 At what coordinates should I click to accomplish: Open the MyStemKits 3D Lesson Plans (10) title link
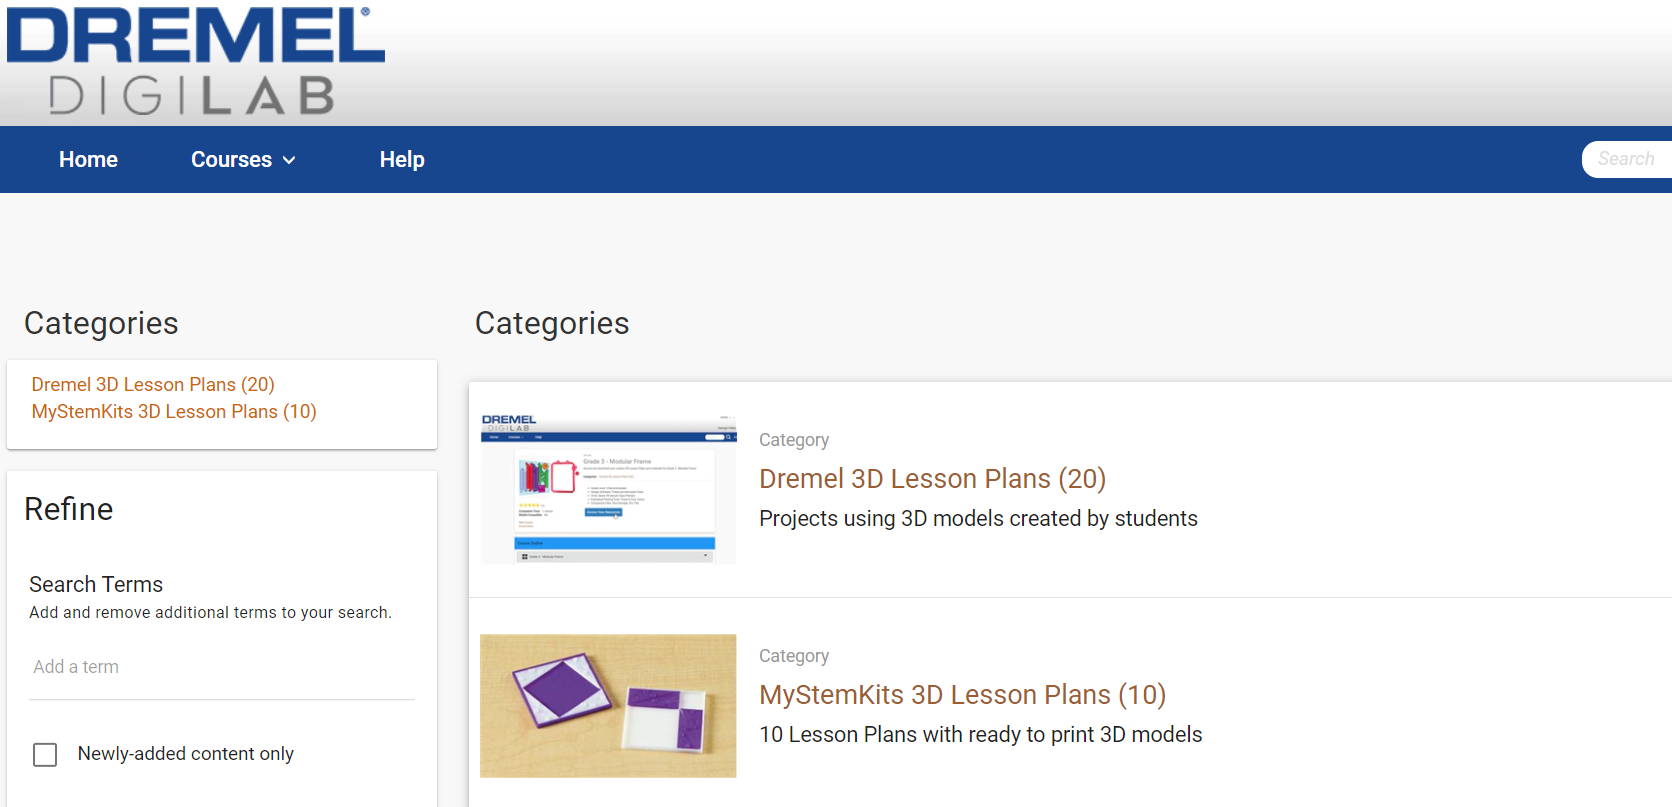(x=962, y=695)
